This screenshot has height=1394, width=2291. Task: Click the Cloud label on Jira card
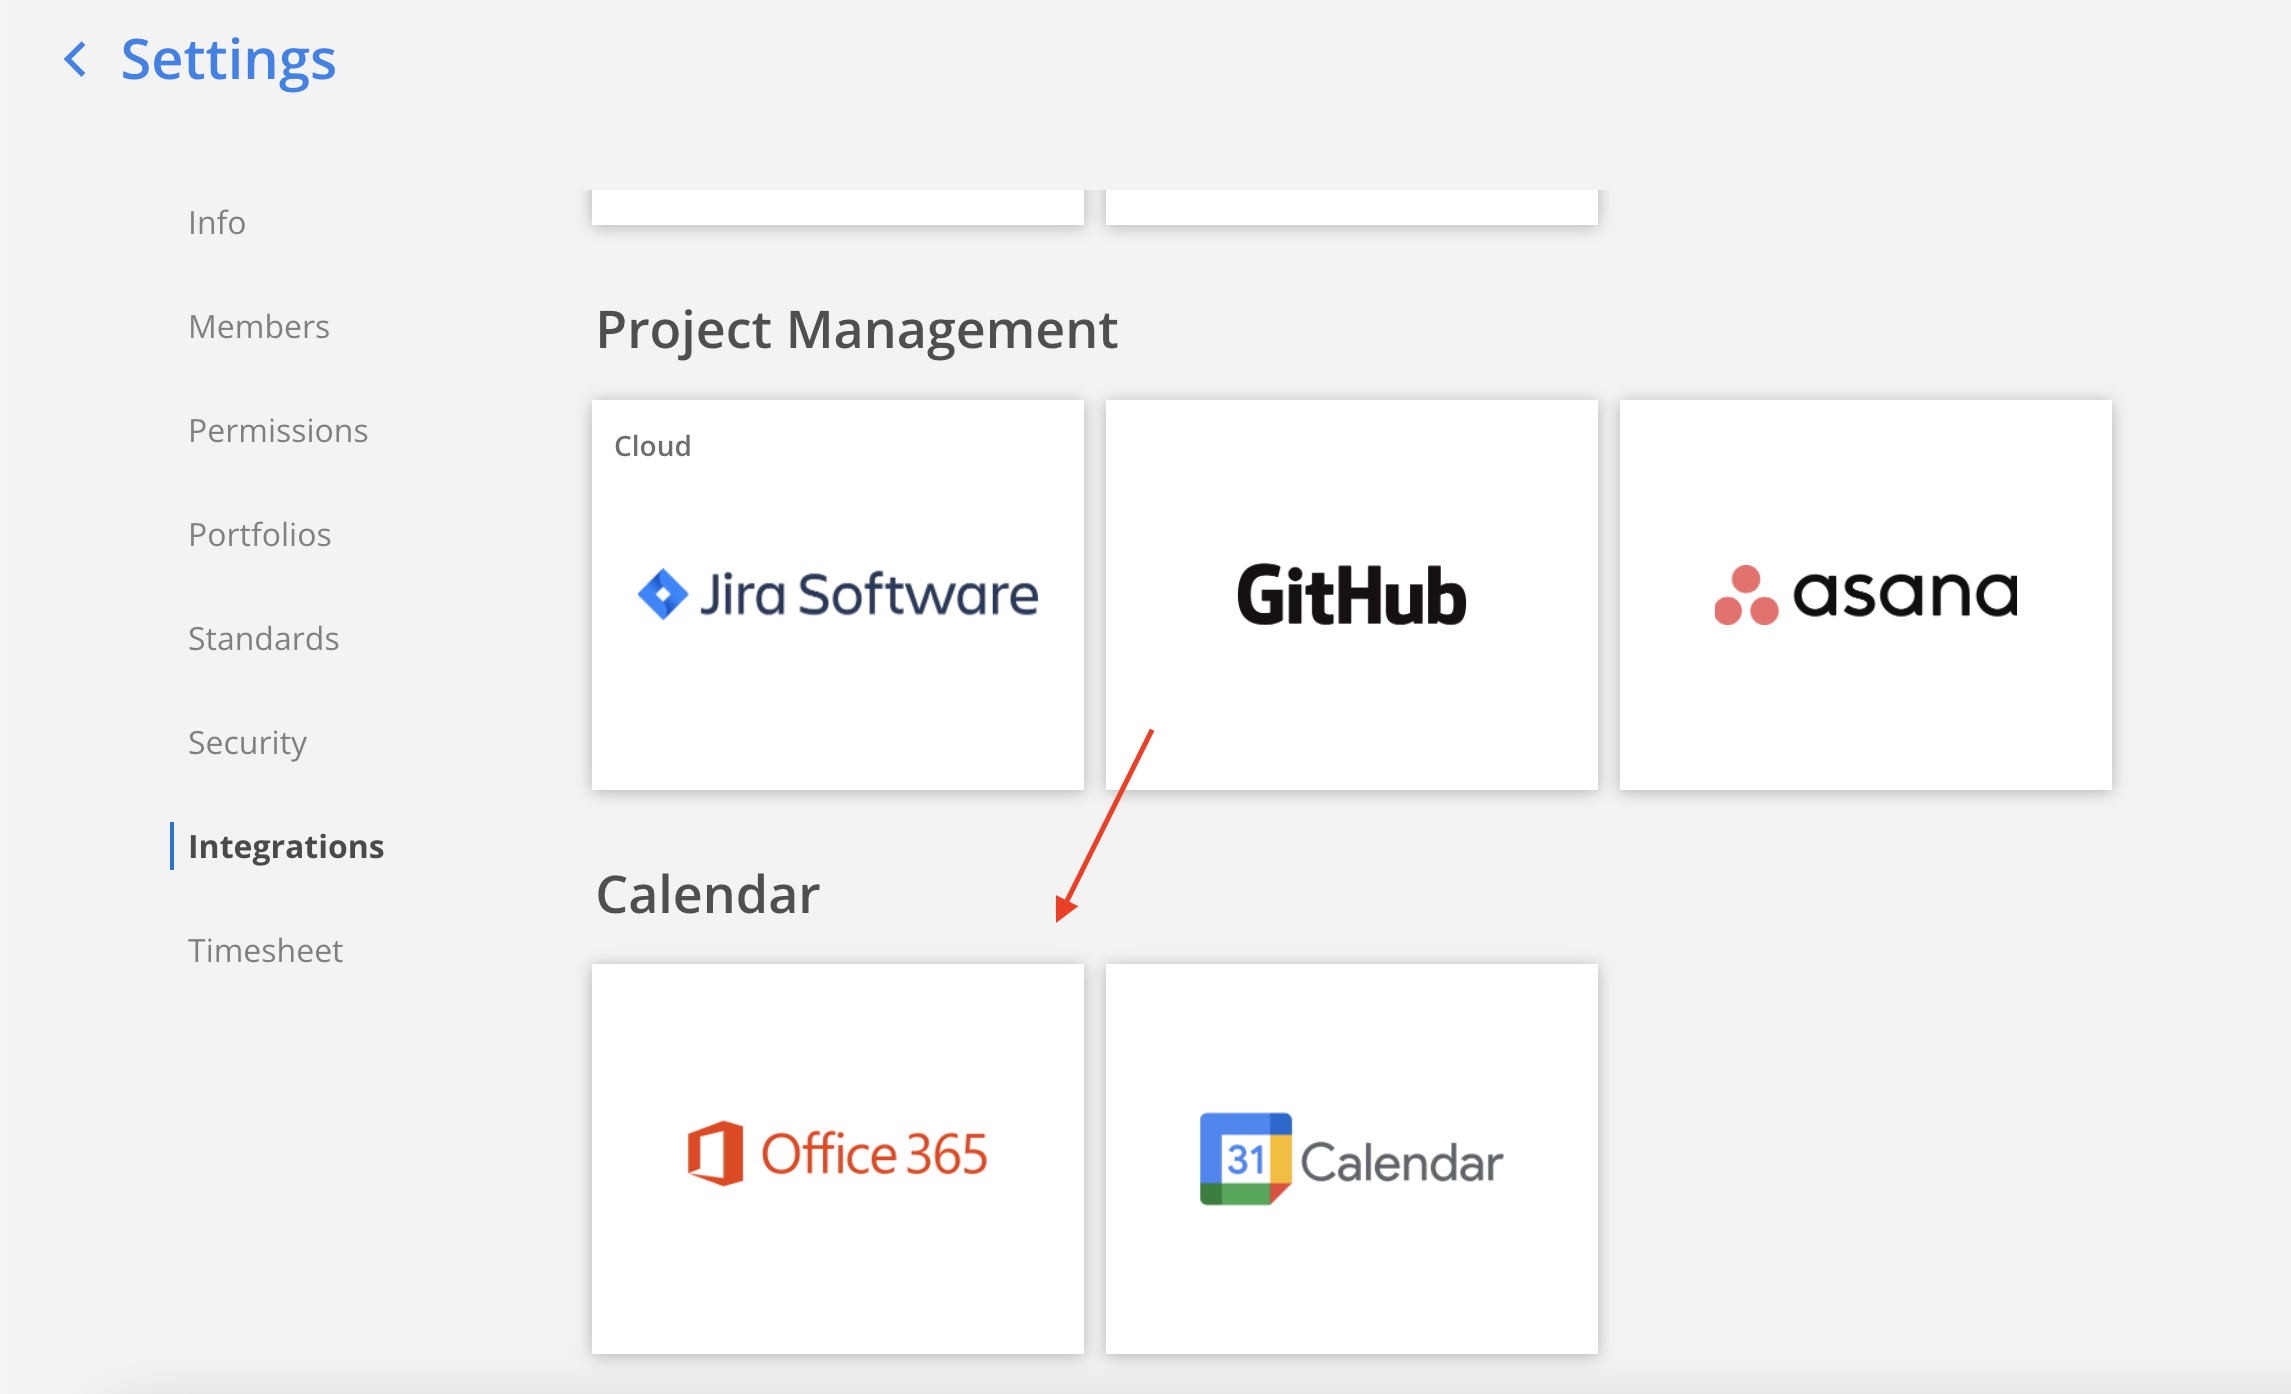[x=652, y=446]
